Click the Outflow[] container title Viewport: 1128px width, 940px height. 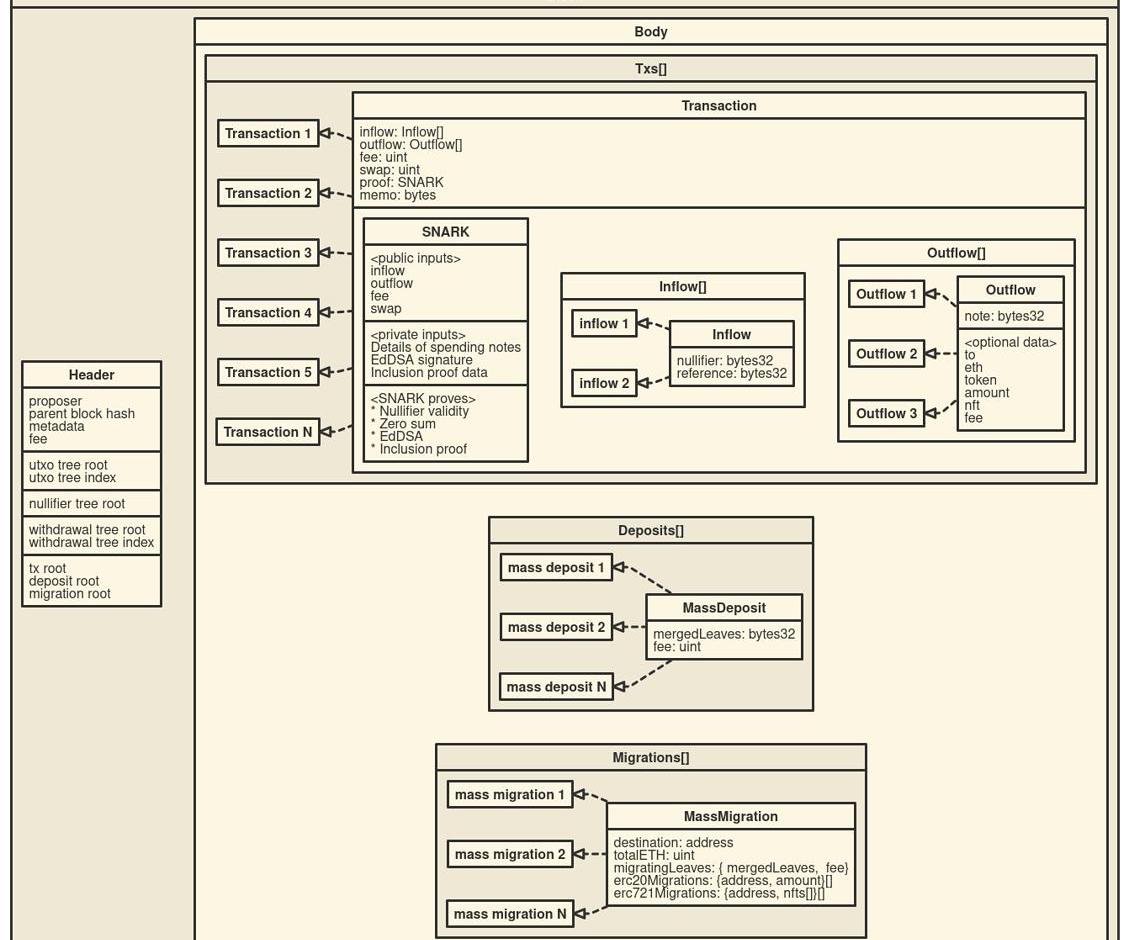956,252
